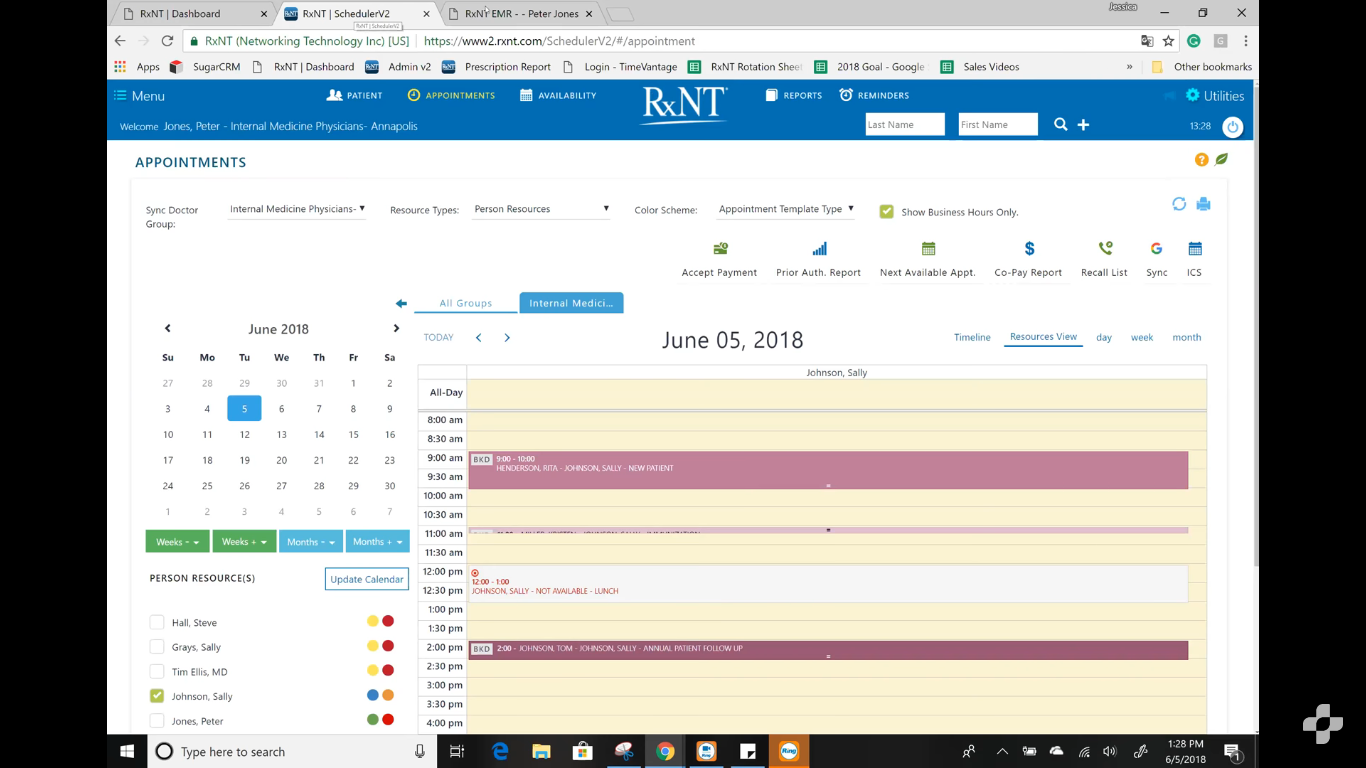The image size is (1366, 768).
Task: Open Chrome in the Windows taskbar
Action: click(665, 751)
